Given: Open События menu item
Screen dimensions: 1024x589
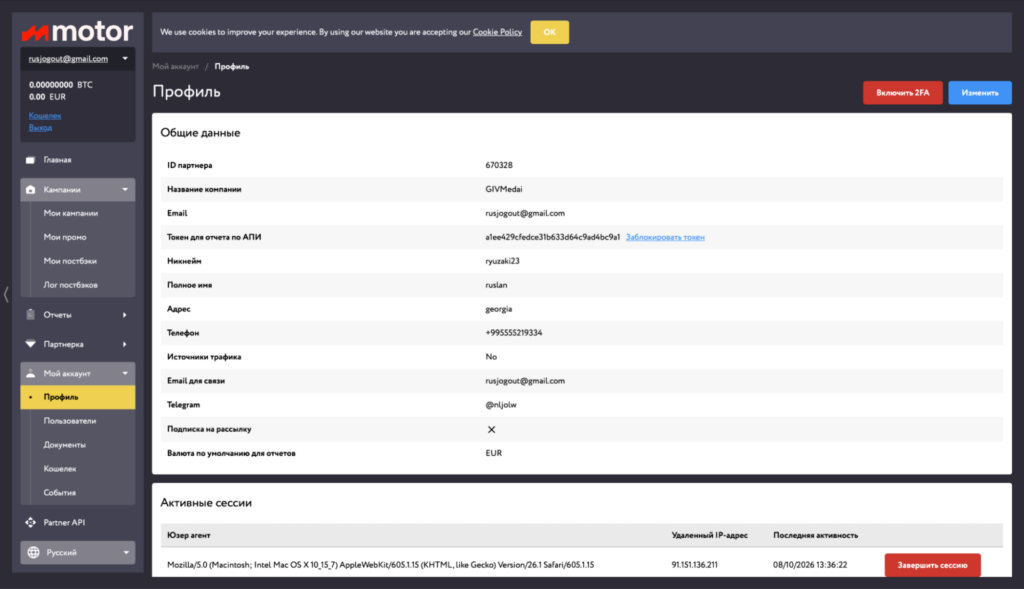Looking at the screenshot, I should click(59, 493).
